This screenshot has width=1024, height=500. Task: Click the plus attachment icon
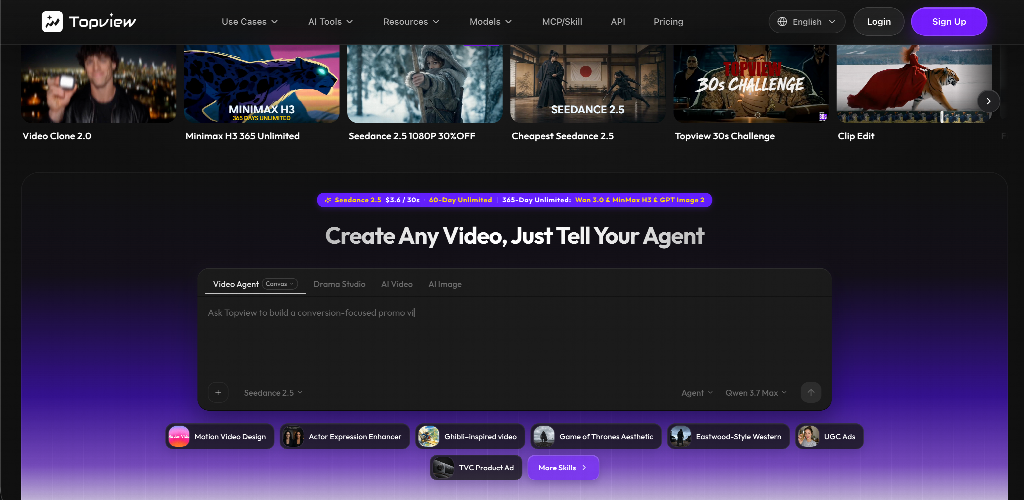(x=218, y=393)
